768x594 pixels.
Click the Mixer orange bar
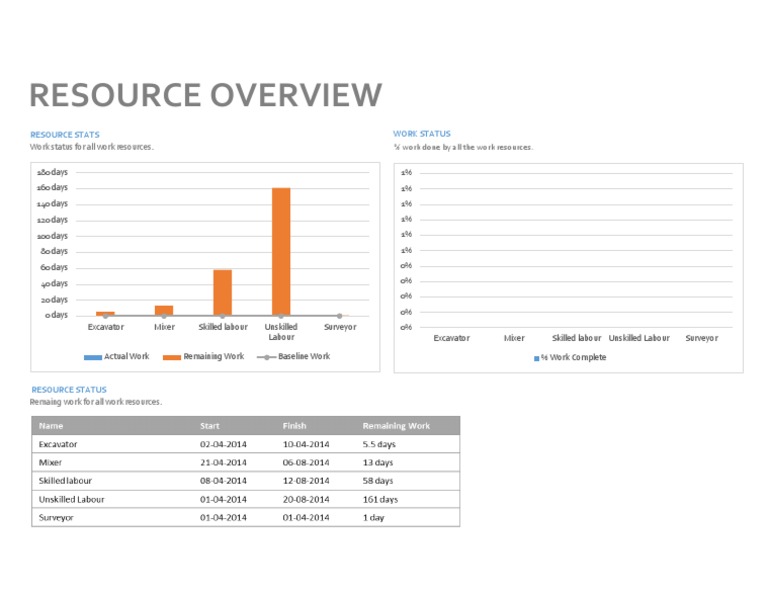(x=164, y=310)
